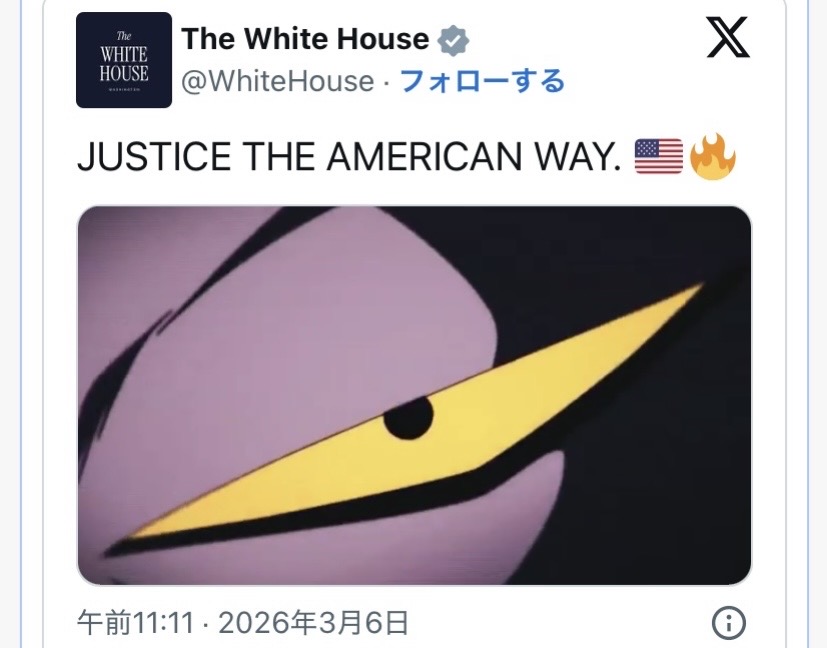Click the word JUSTICE in the tweet
Image resolution: width=827 pixels, height=648 pixels.
pyautogui.click(x=154, y=157)
